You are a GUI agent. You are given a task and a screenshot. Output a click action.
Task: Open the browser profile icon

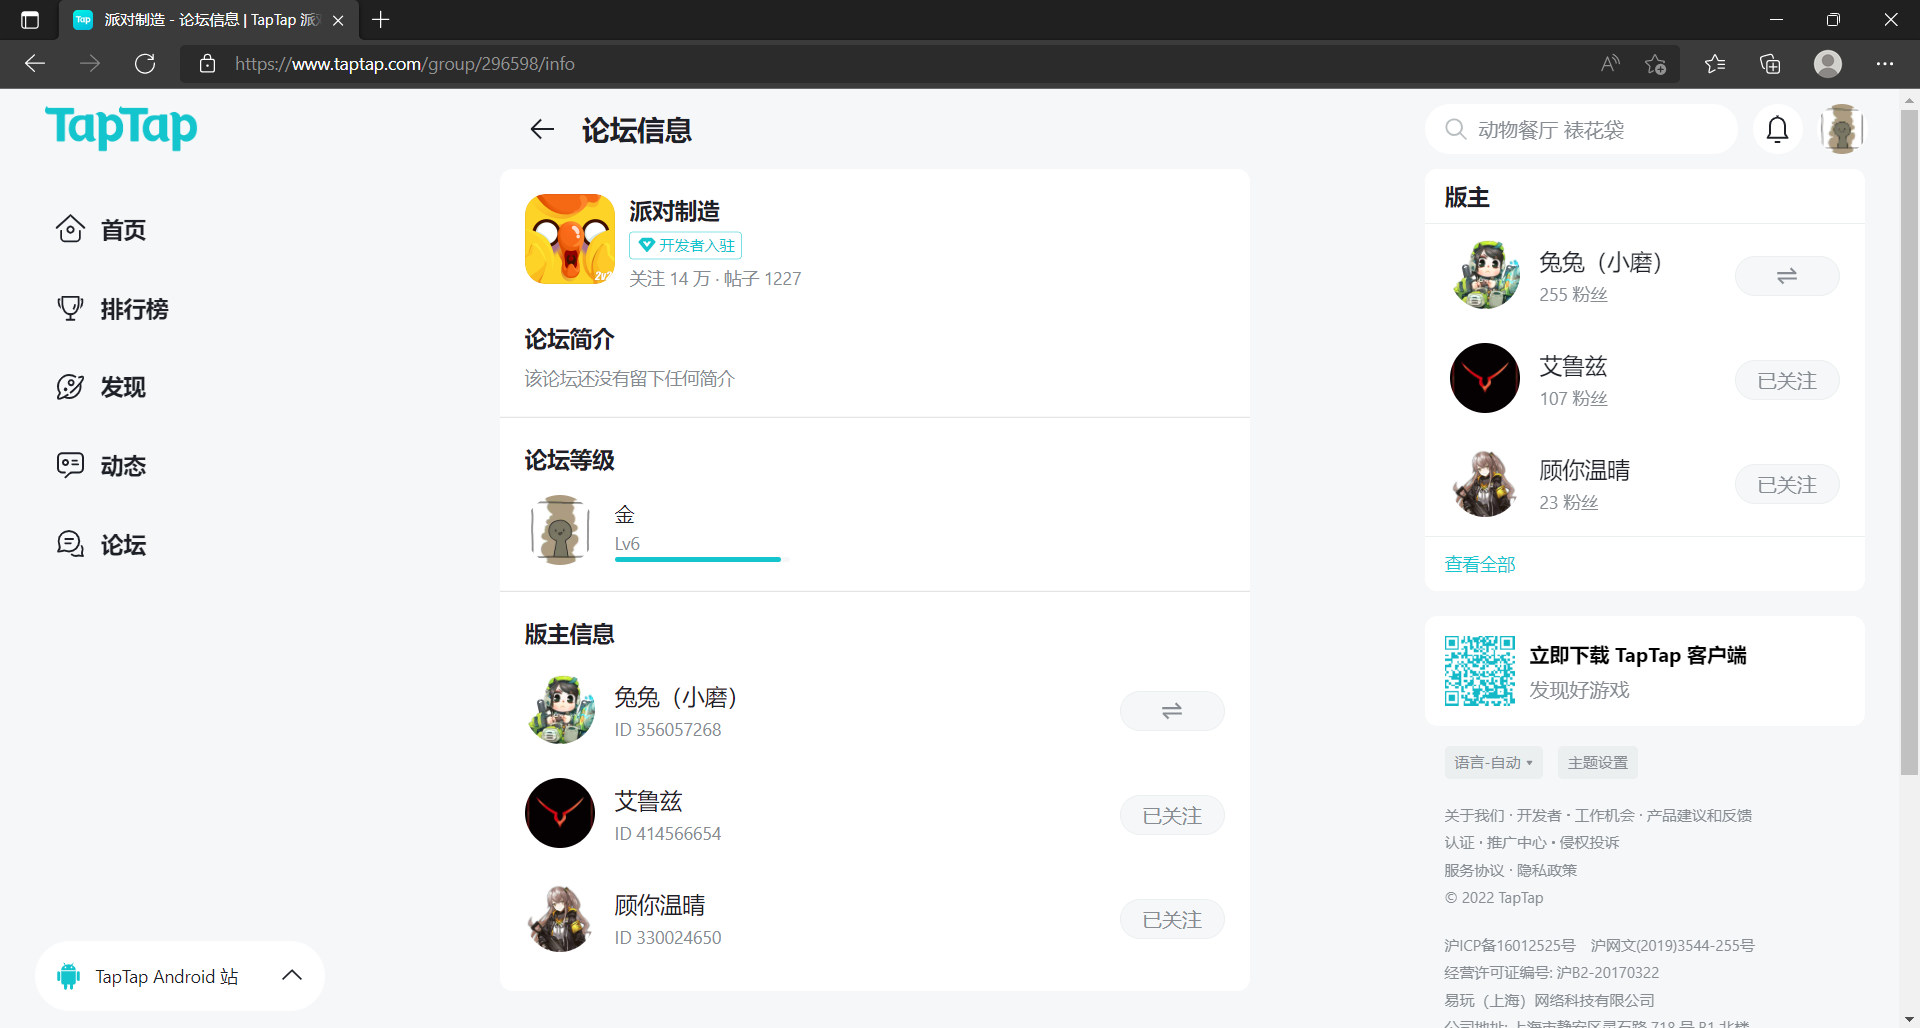(1828, 64)
